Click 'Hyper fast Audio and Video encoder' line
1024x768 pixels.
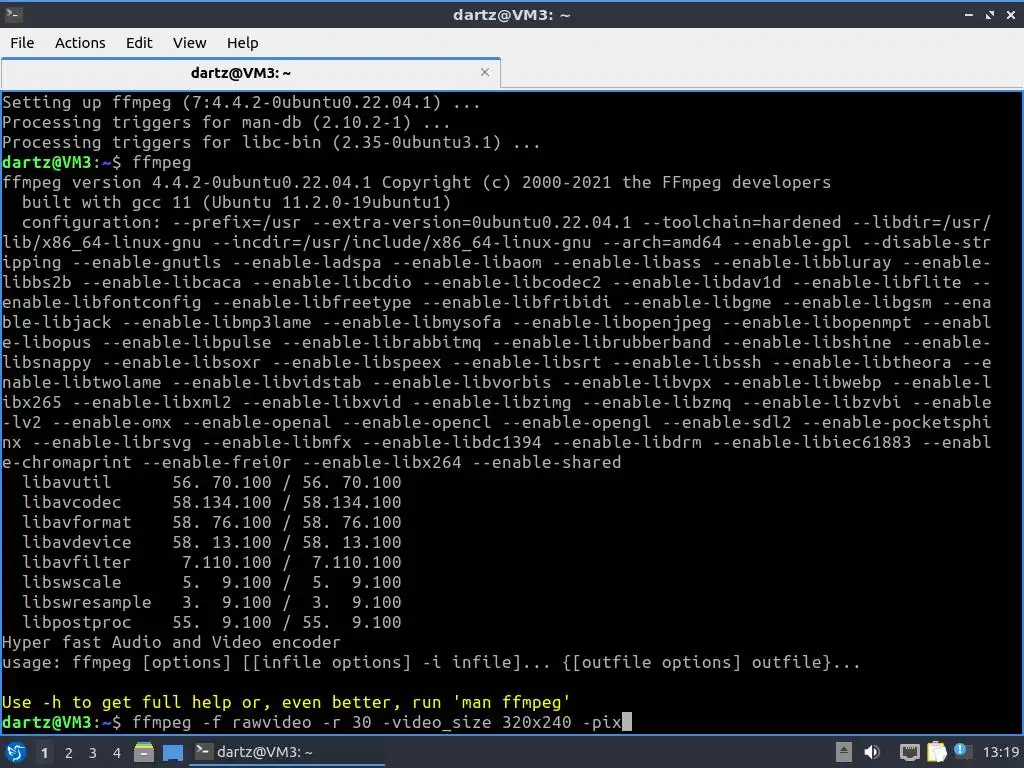click(x=171, y=643)
